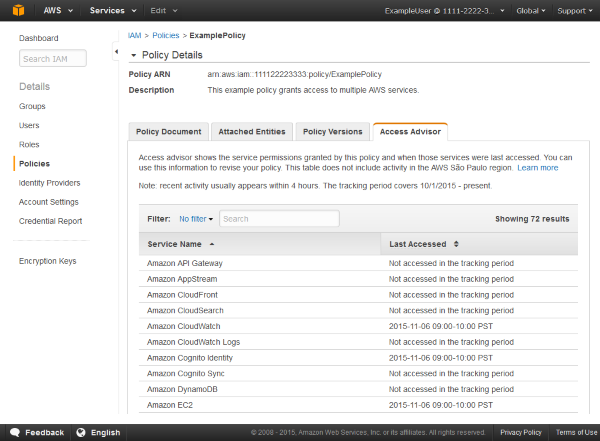The width and height of the screenshot is (600, 441).
Task: Switch to Policy Document tab
Action: [168, 132]
